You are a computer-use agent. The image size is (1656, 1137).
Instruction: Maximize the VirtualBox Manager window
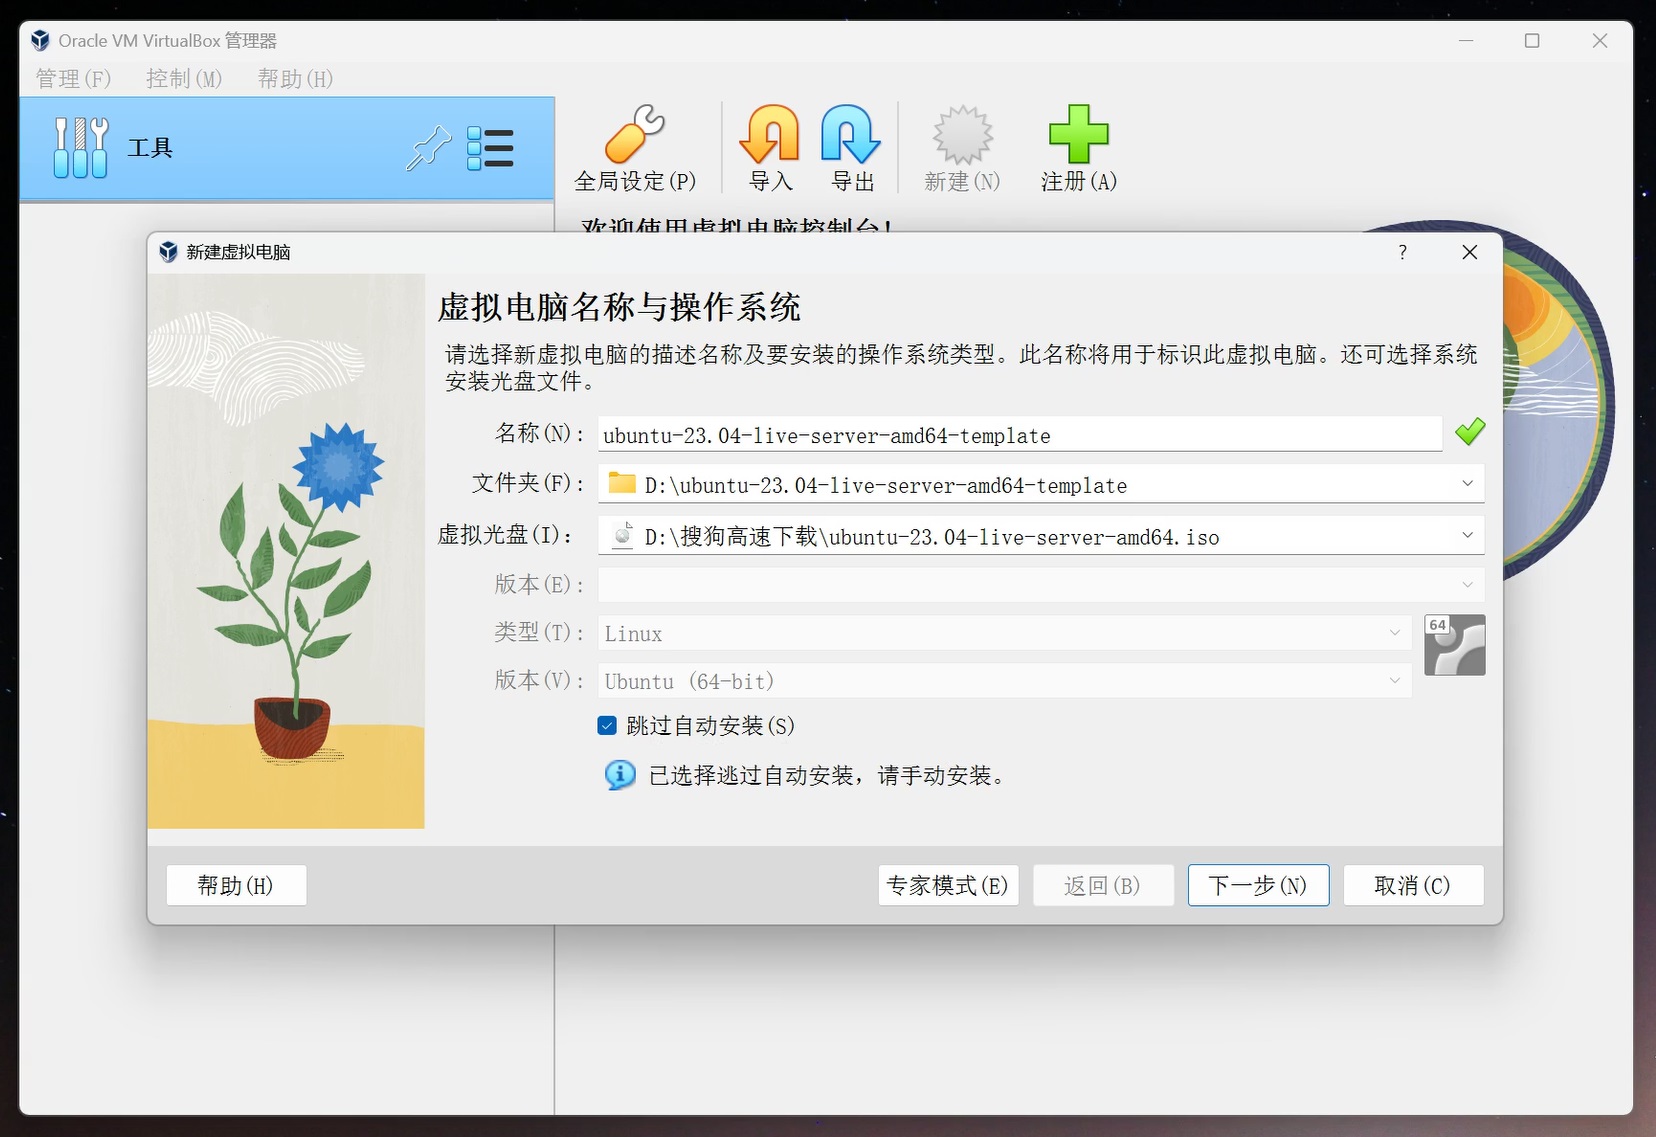tap(1532, 41)
